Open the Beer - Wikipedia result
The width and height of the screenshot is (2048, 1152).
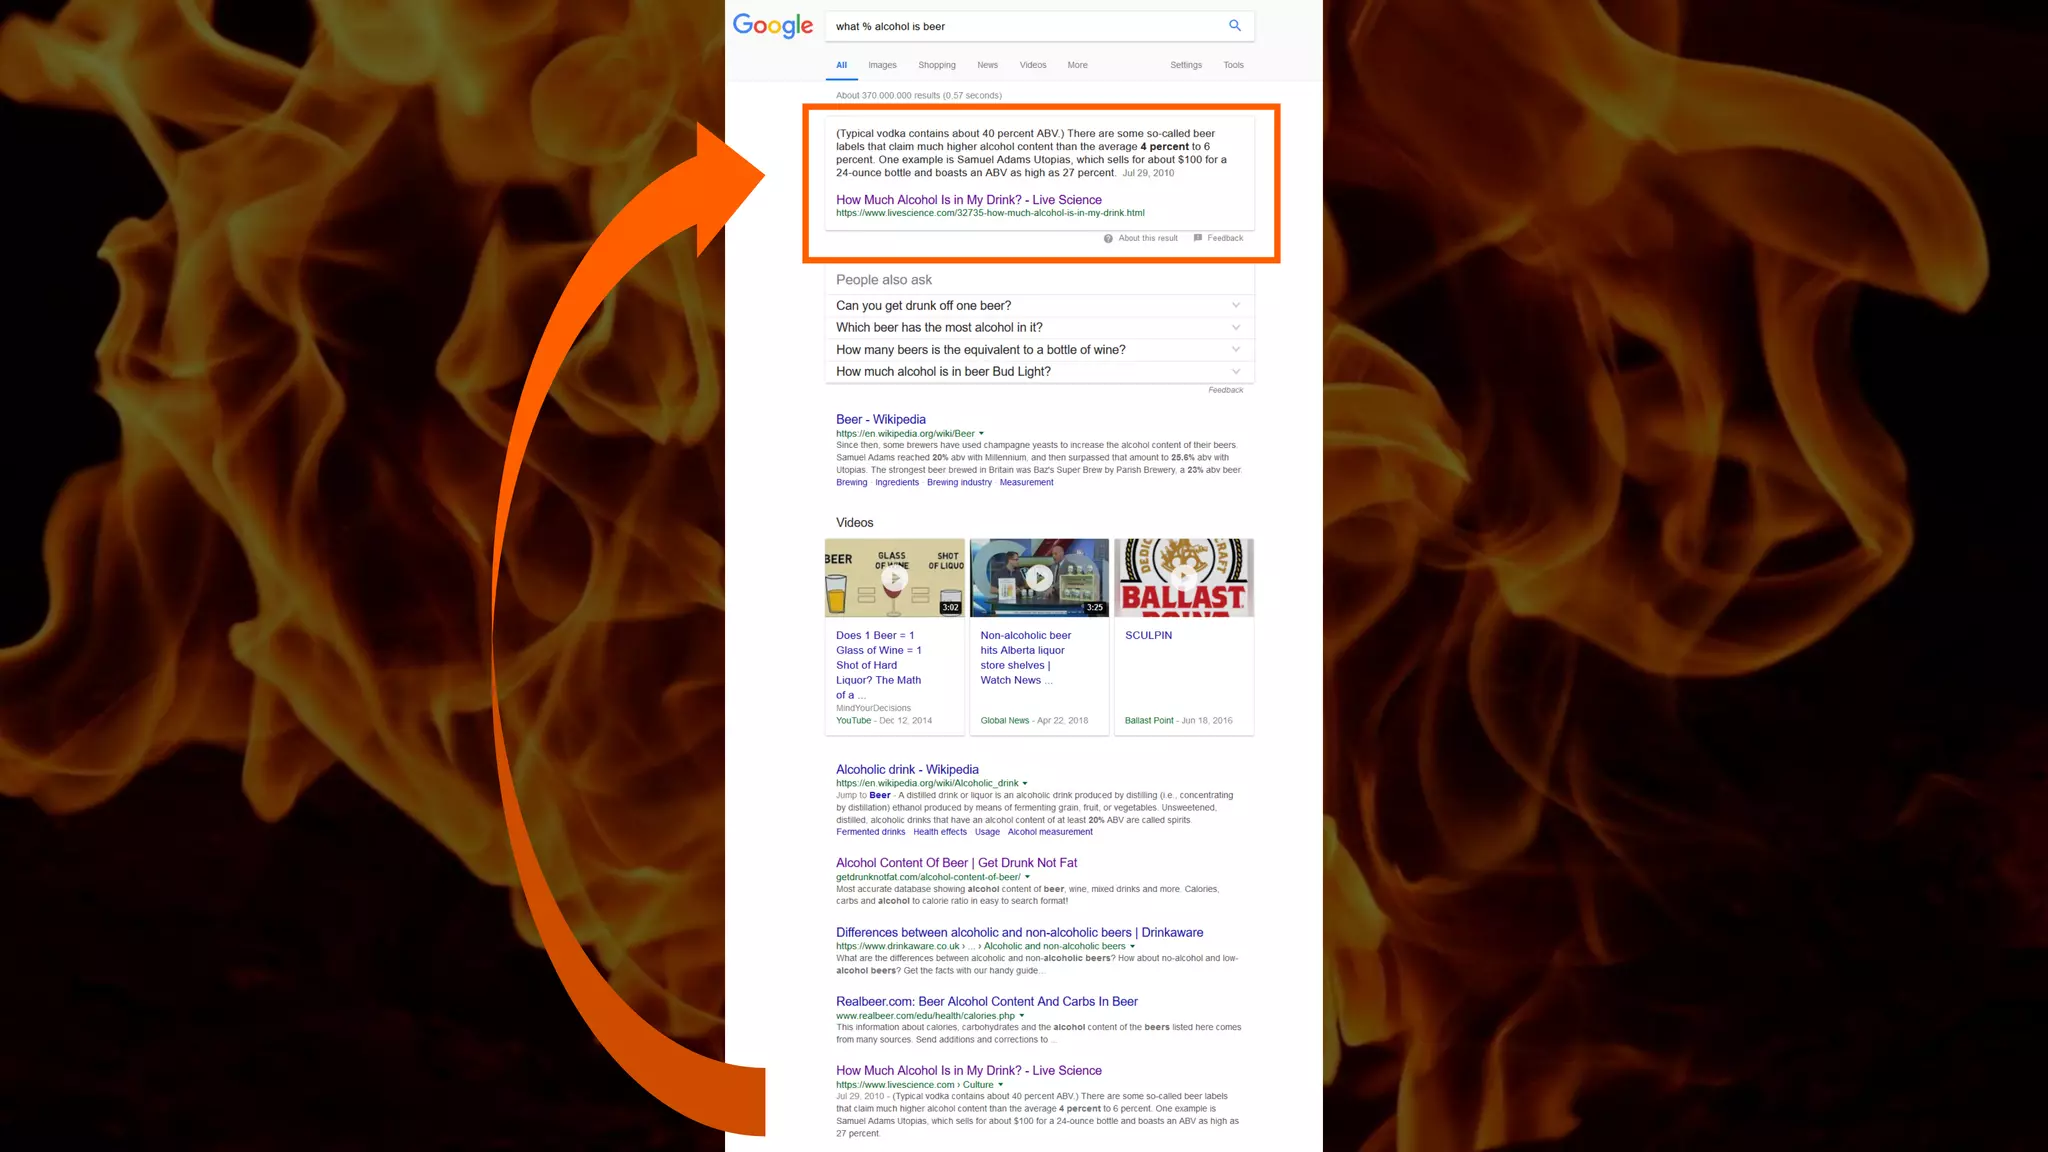pyautogui.click(x=880, y=419)
